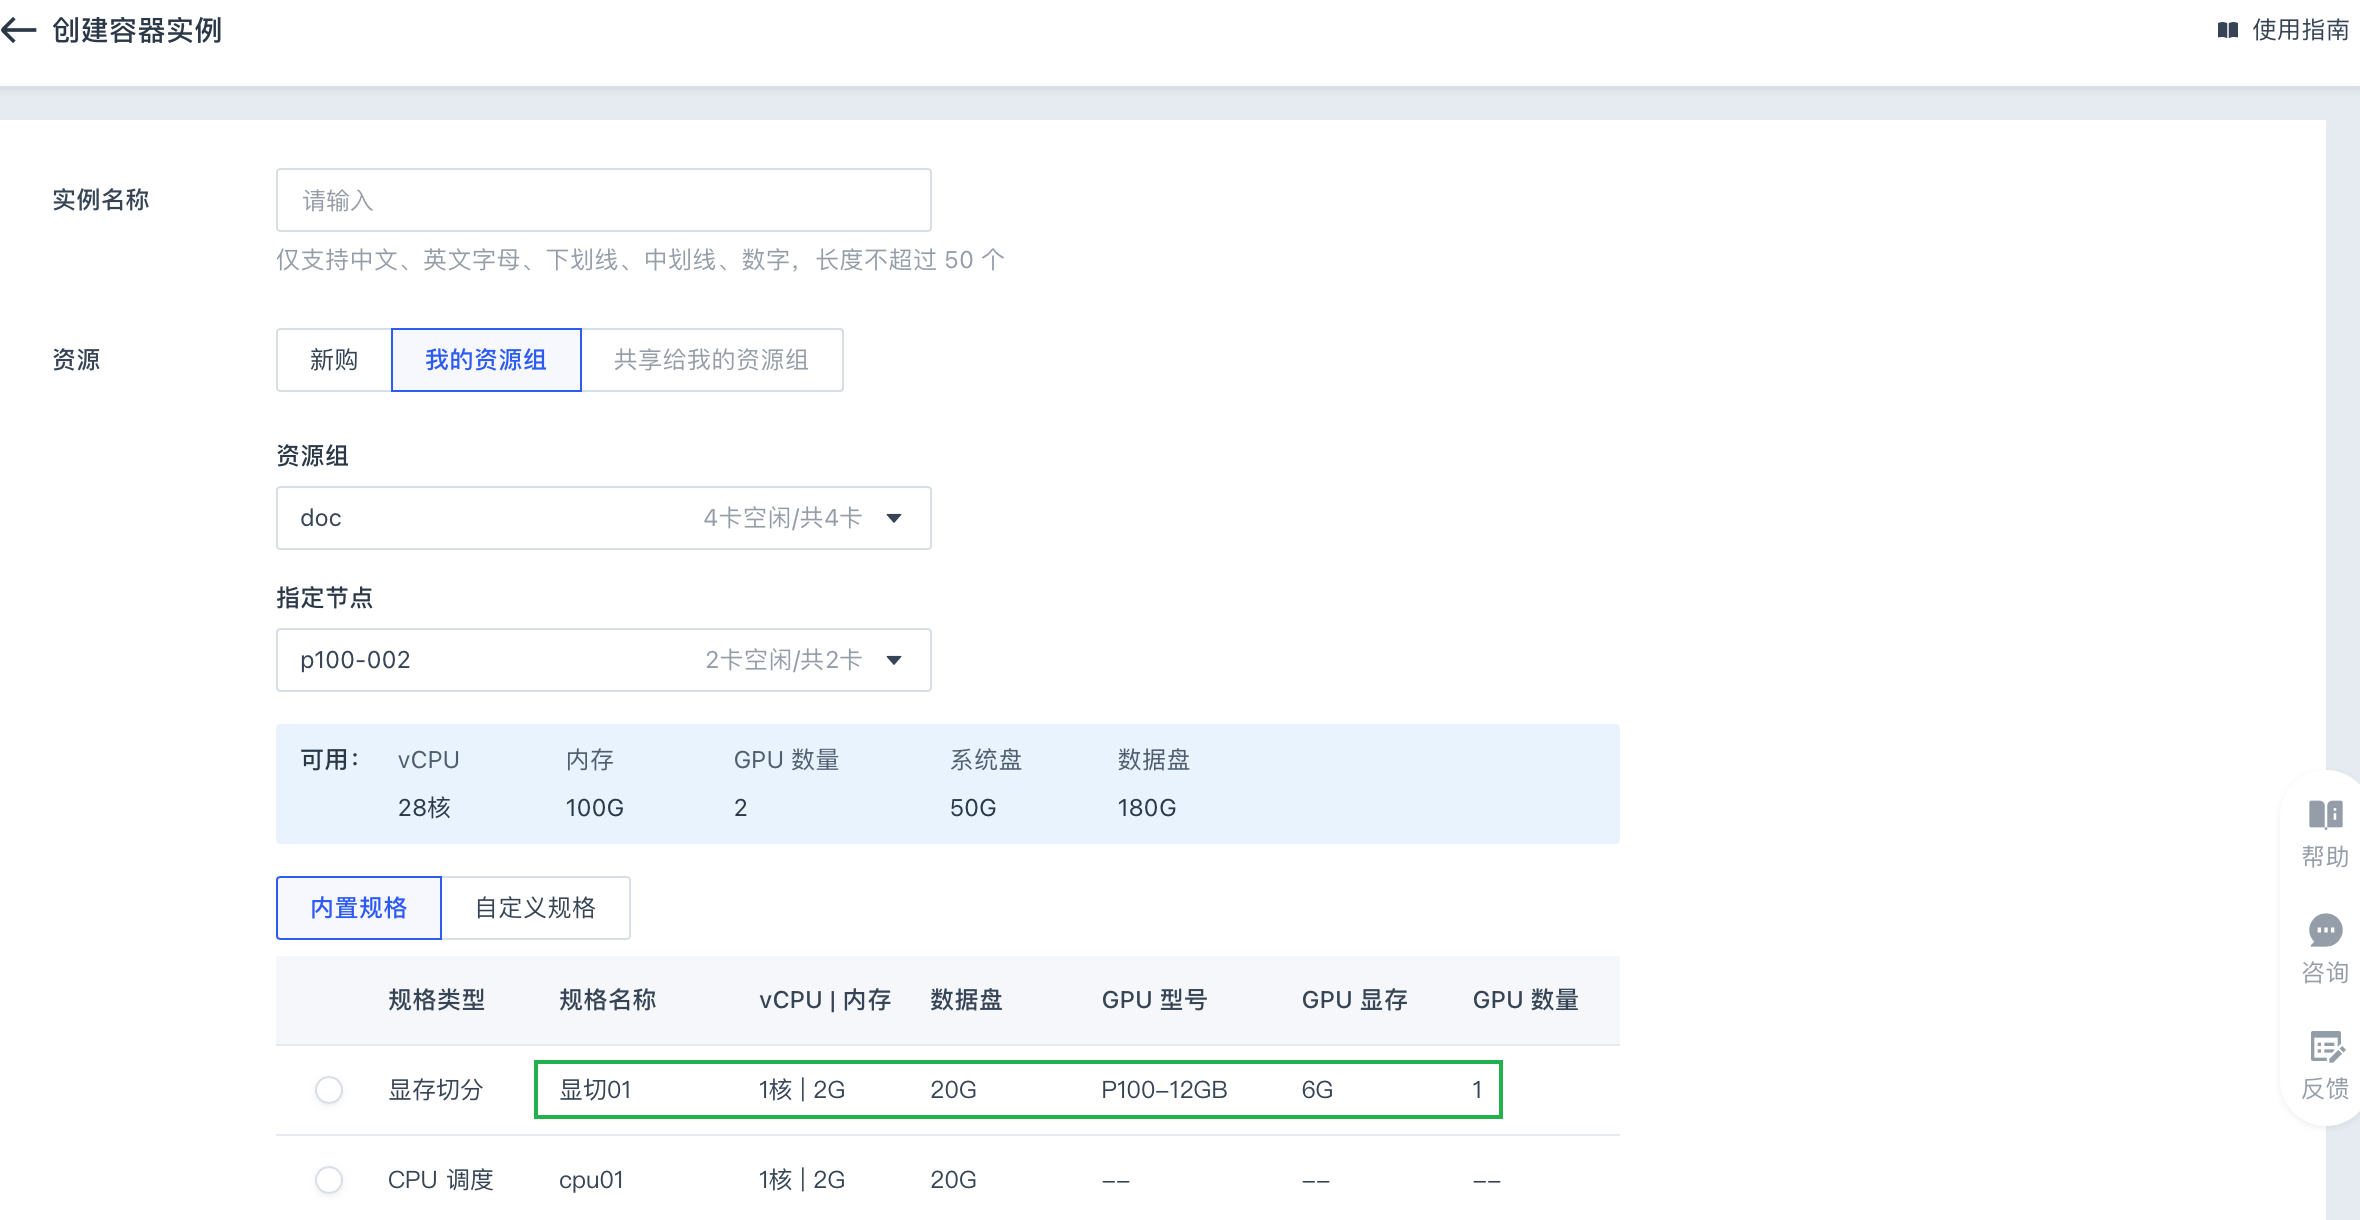Select the 显存切分 radio button

tap(329, 1090)
